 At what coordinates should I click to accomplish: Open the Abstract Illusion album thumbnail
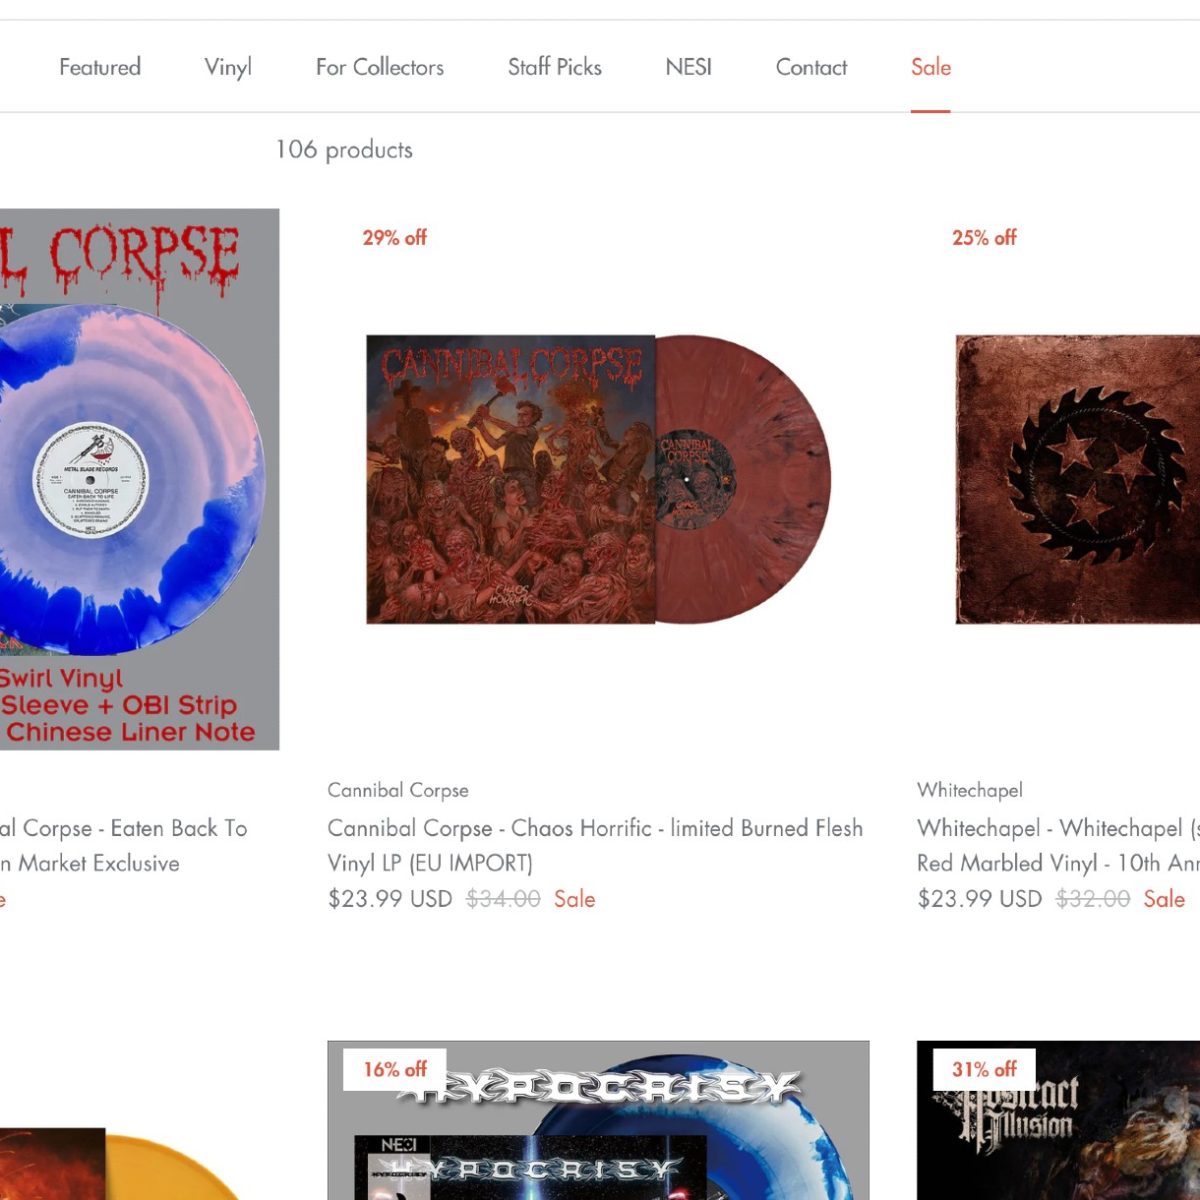[x=1058, y=1120]
